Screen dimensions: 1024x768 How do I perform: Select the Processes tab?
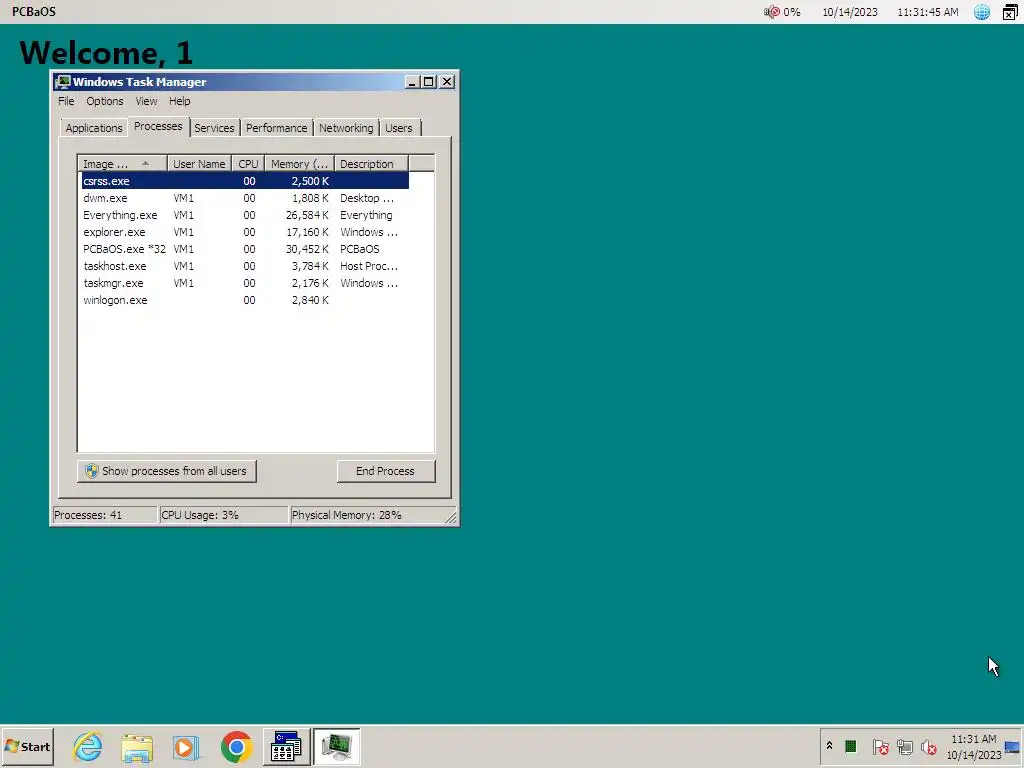[158, 127]
